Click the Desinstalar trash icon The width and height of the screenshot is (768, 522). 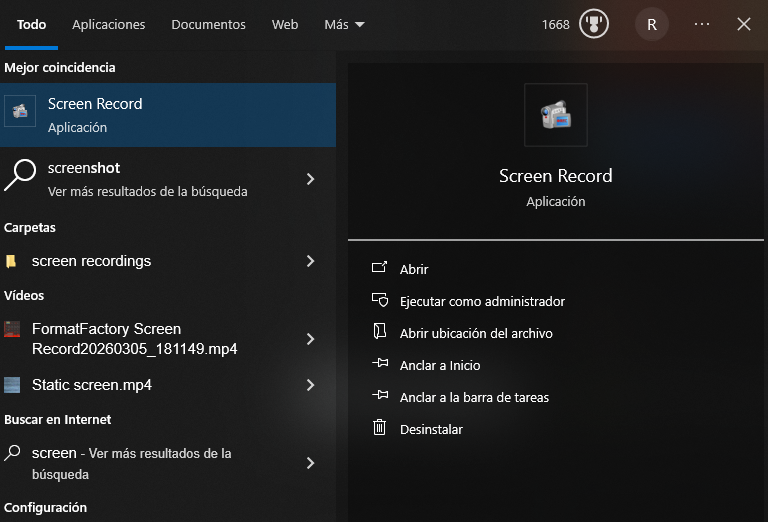[380, 427]
